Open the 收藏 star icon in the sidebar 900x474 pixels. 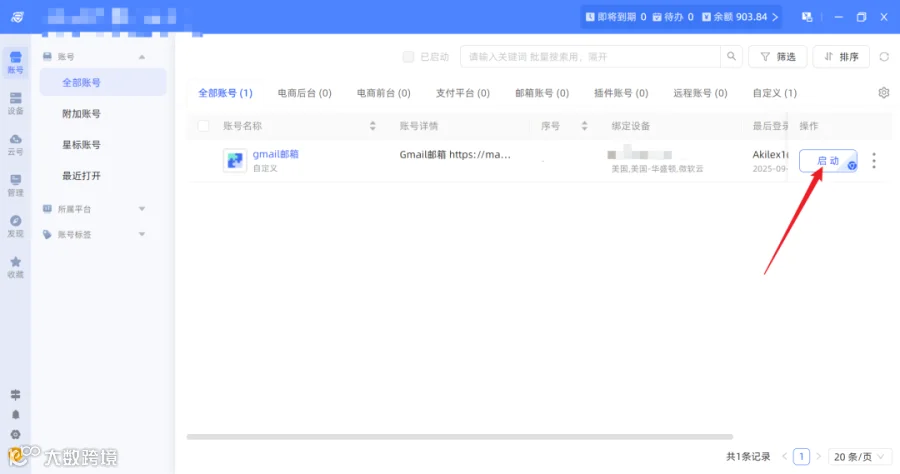[x=15, y=267]
